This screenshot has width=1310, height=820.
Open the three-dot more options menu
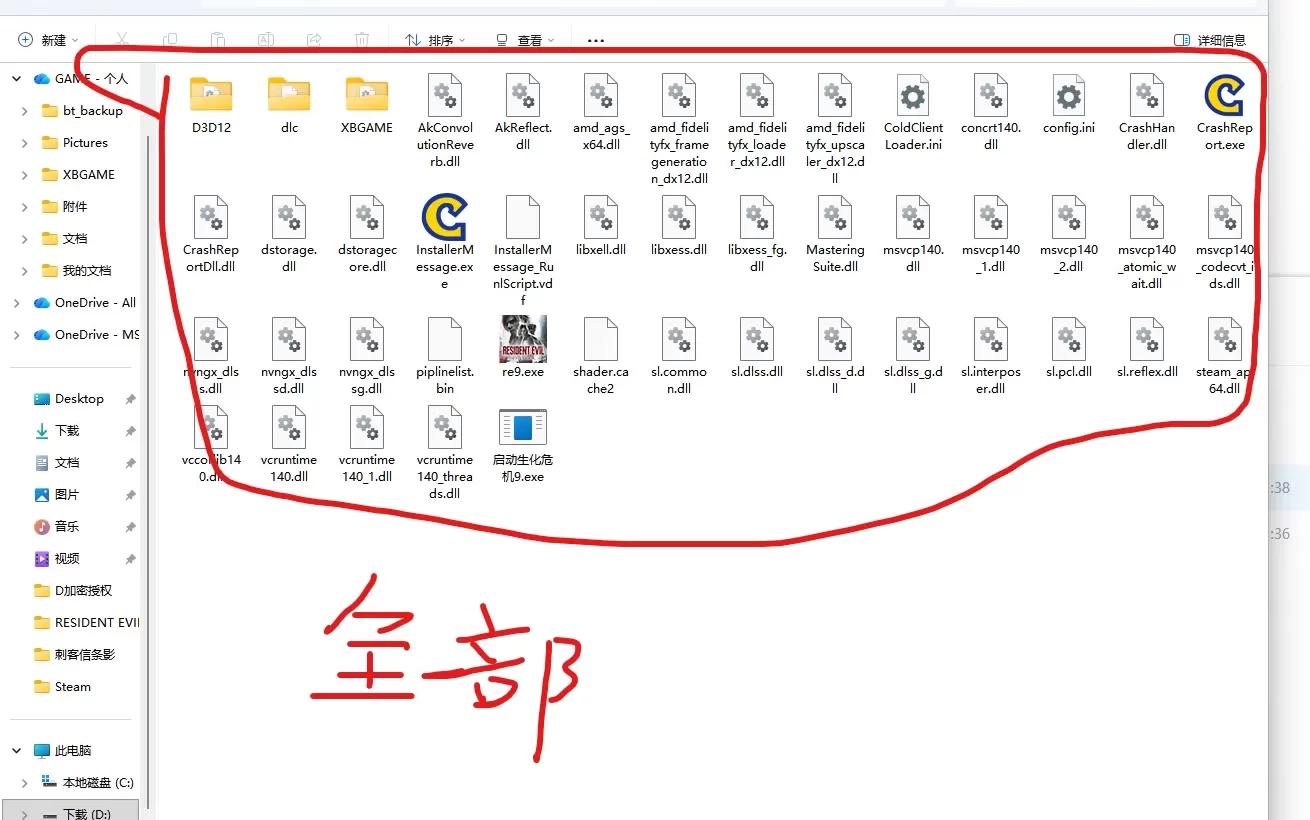(596, 40)
